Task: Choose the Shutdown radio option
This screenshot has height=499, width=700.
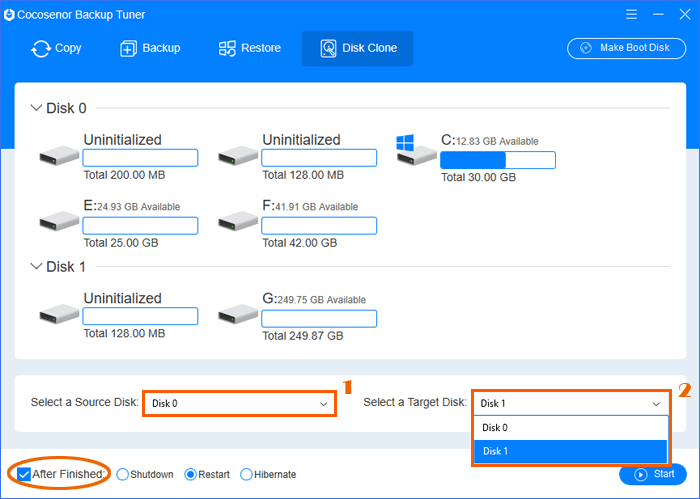Action: (x=122, y=474)
